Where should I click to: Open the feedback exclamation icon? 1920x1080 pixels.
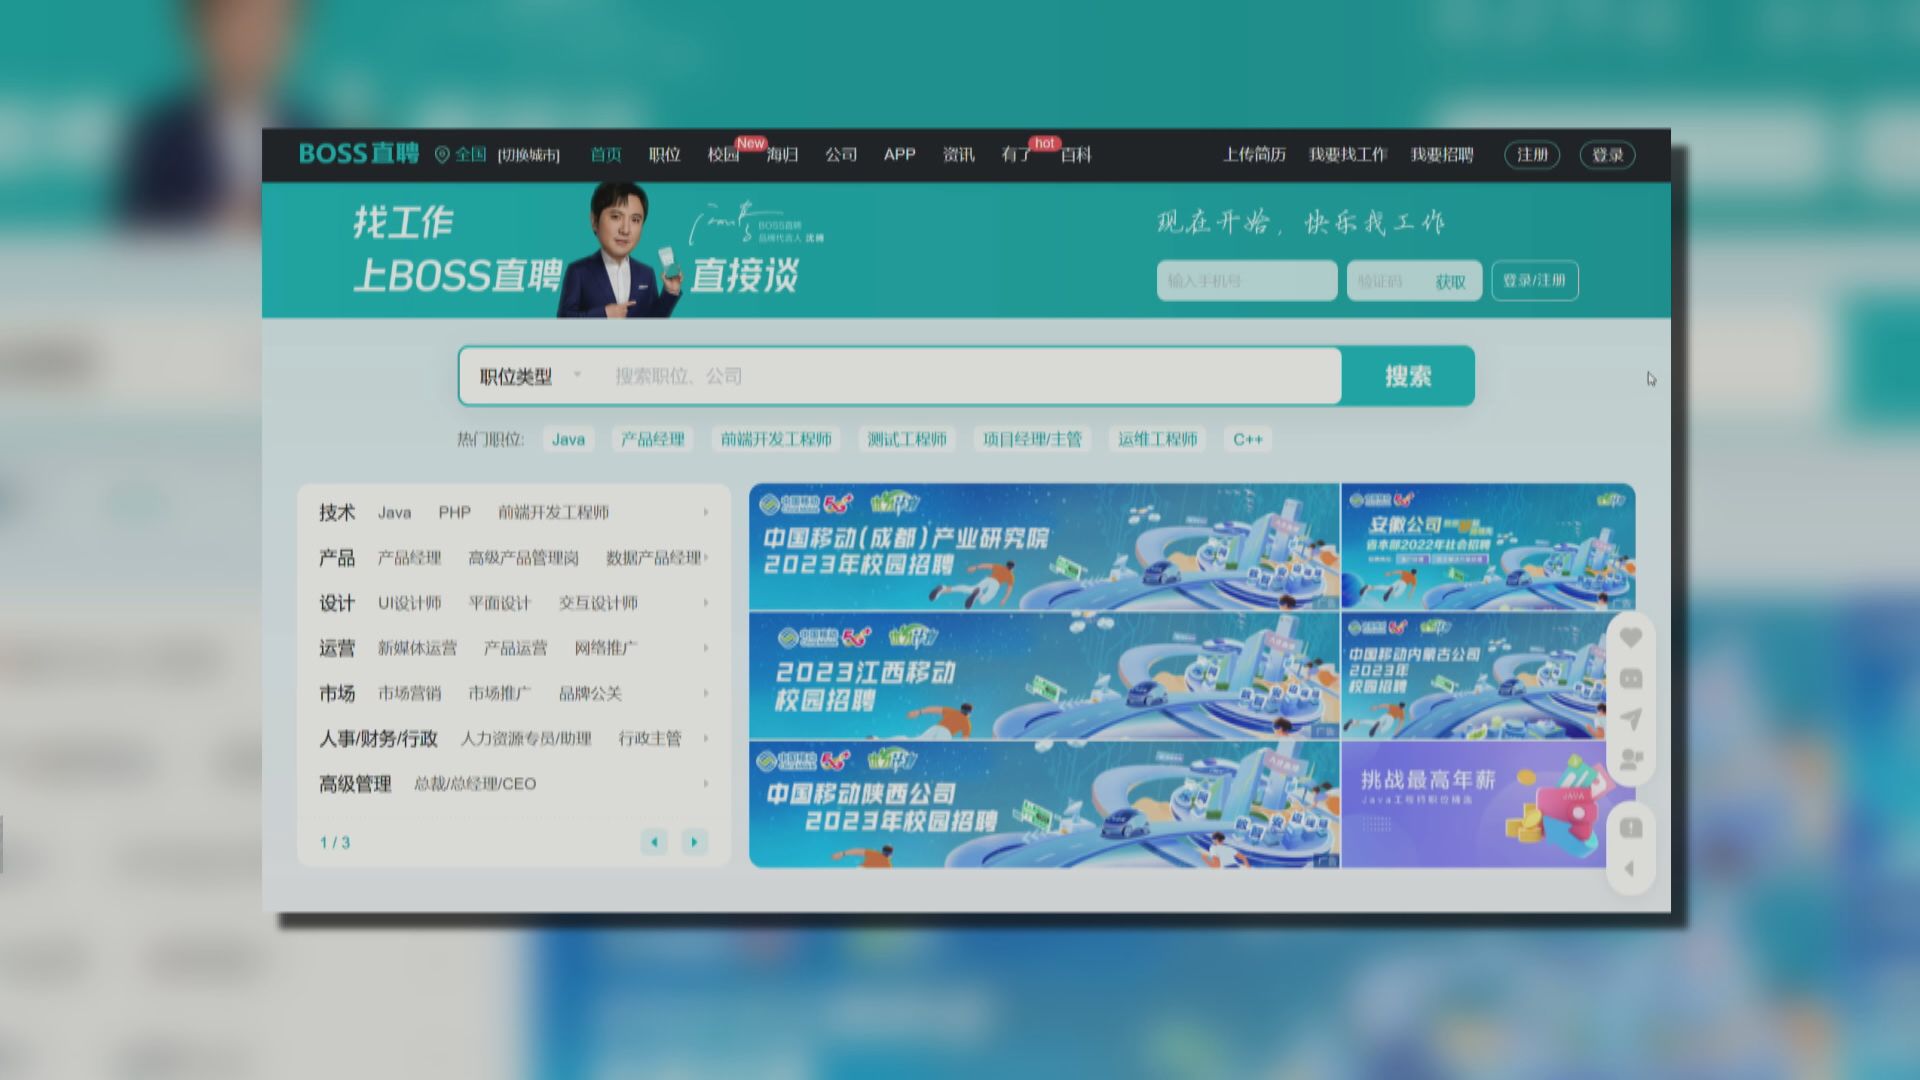click(x=1633, y=825)
